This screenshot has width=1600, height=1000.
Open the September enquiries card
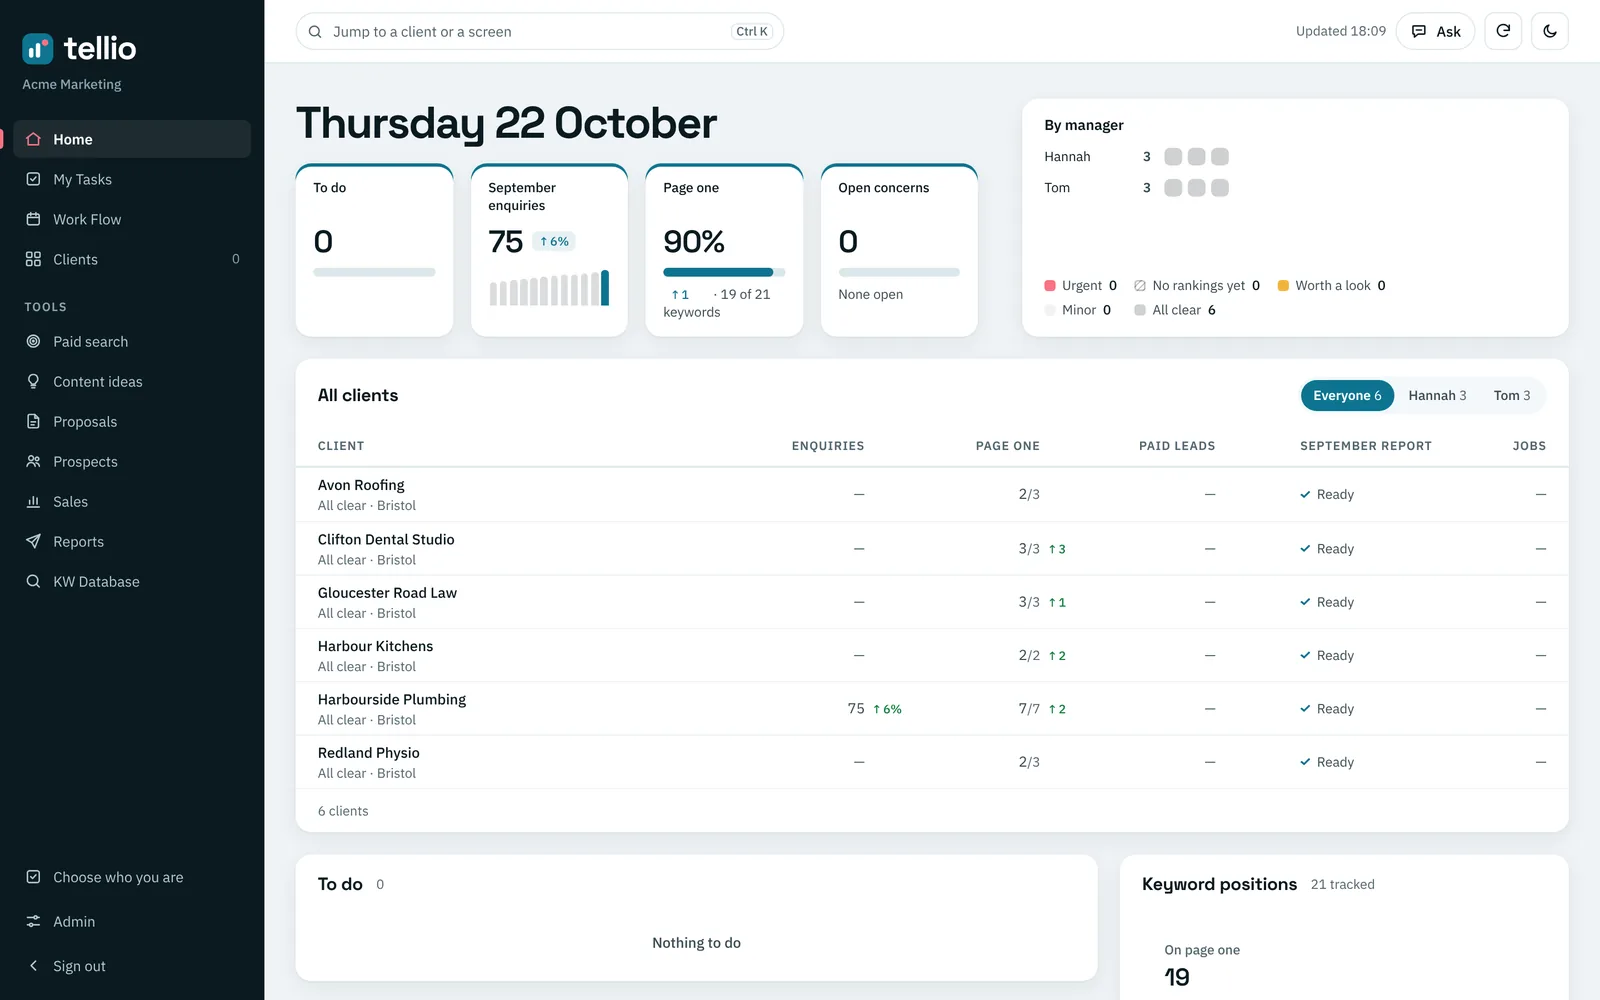click(x=549, y=250)
